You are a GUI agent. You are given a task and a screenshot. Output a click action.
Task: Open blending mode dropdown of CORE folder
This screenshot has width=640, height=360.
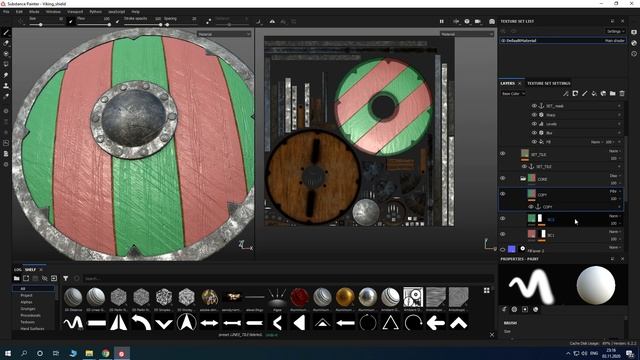pos(615,176)
